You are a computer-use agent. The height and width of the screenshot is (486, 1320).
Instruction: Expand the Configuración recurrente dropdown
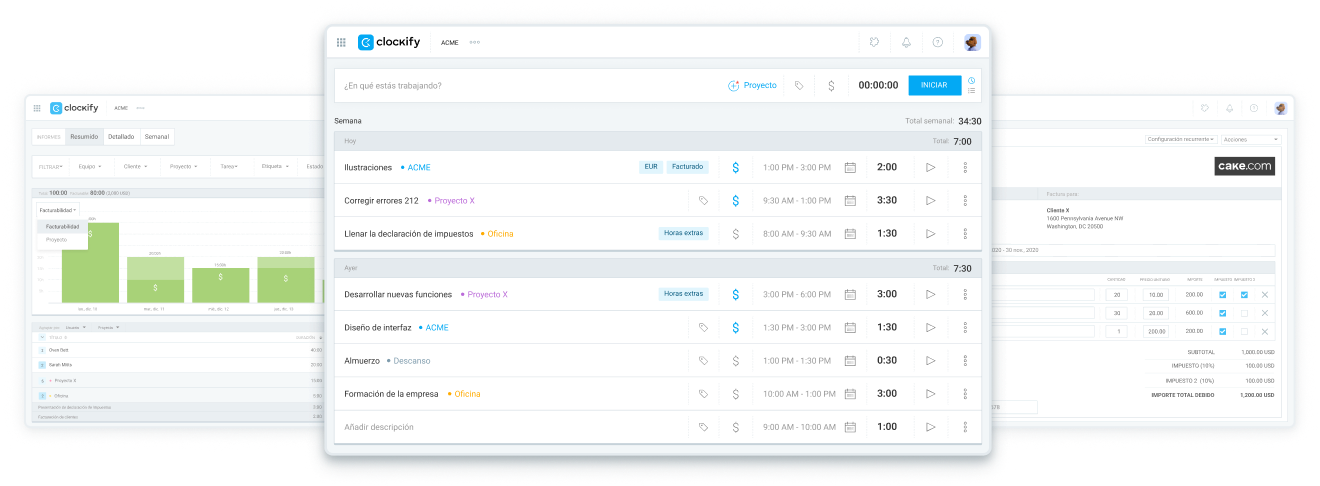tap(1181, 139)
